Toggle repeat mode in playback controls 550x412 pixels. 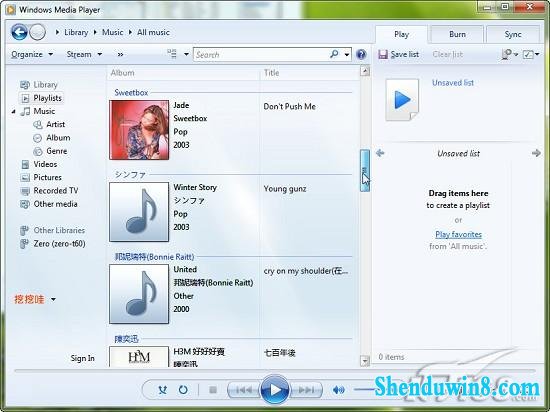(183, 390)
